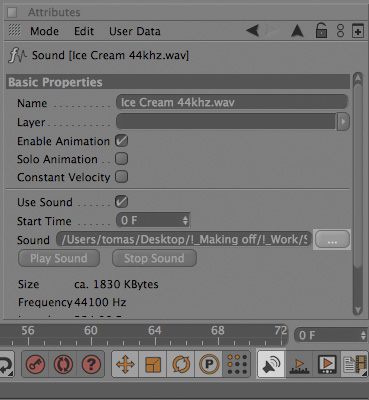Click the record active objects key icon
Screen dimensions: 369x400
pyautogui.click(x=35, y=364)
